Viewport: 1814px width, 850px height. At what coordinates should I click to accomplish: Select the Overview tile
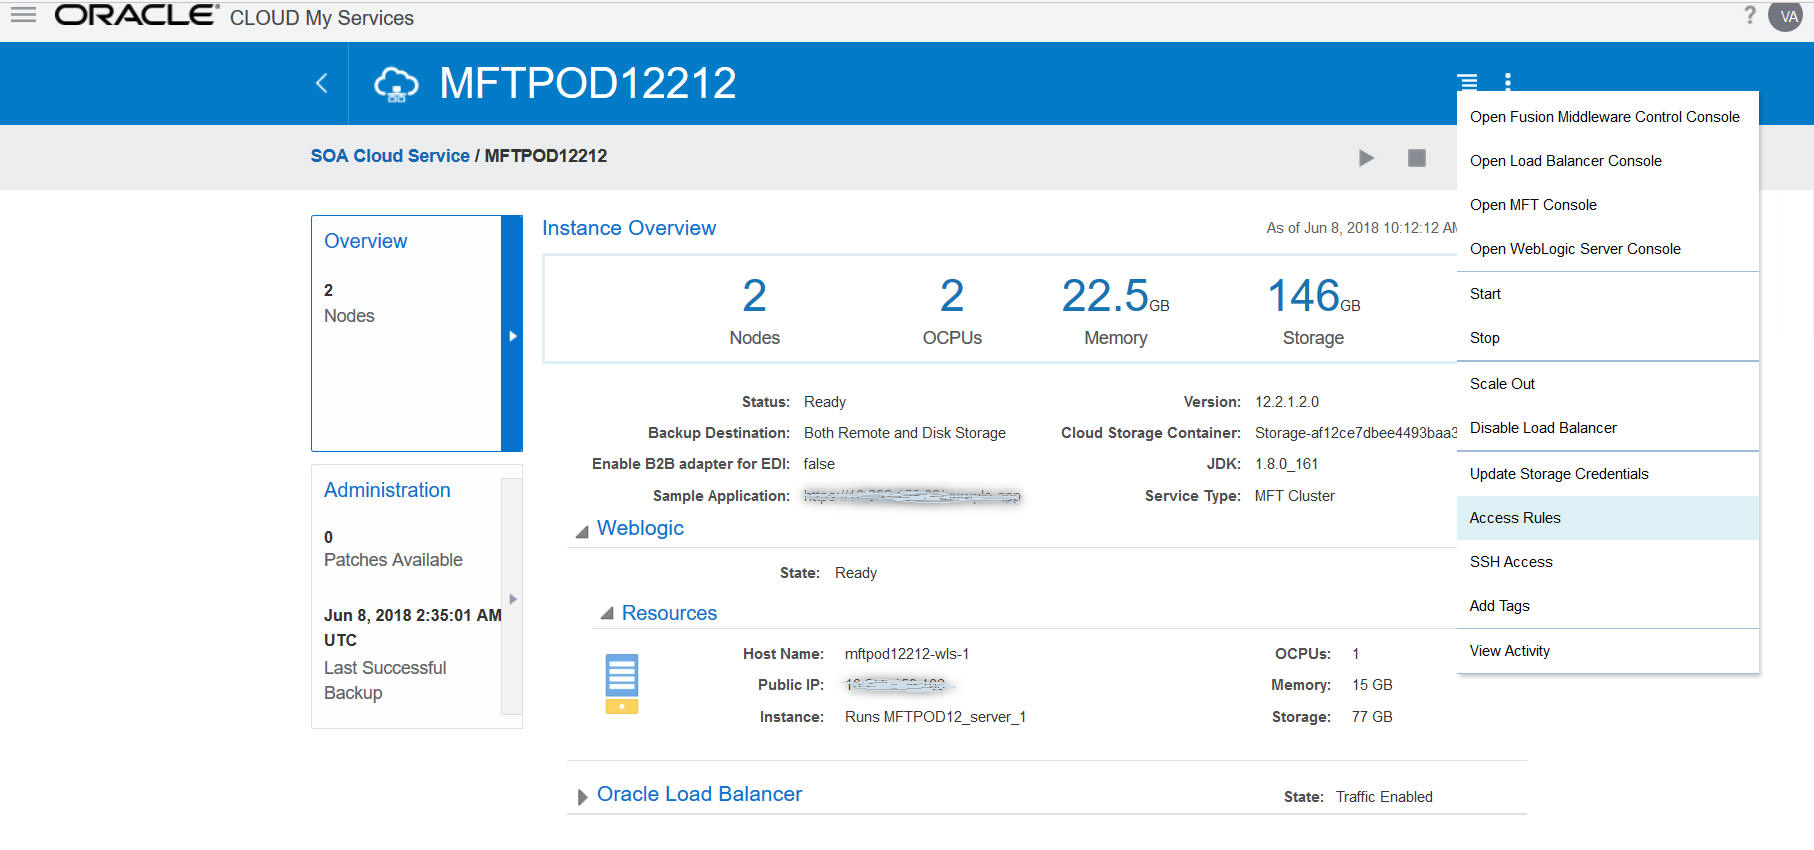click(x=365, y=241)
